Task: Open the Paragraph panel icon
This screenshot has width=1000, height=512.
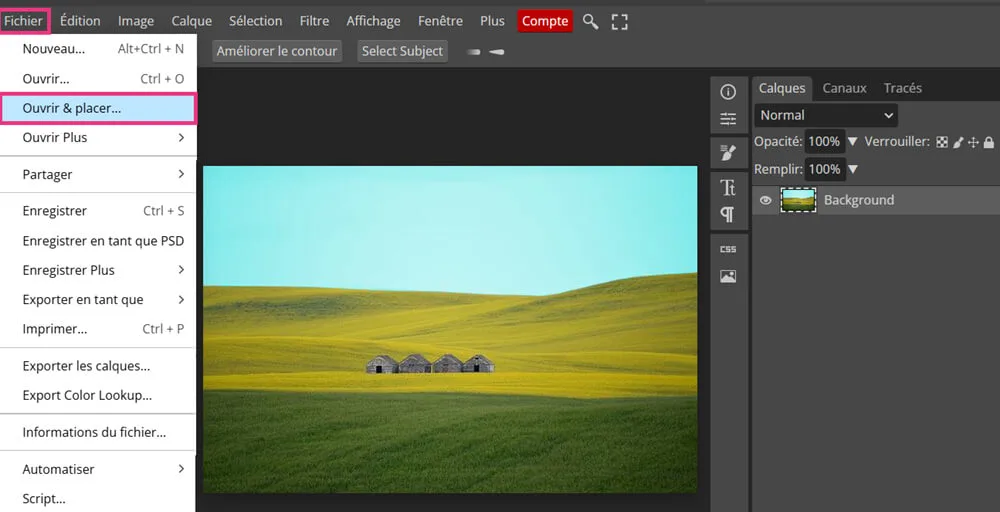Action: coord(728,215)
